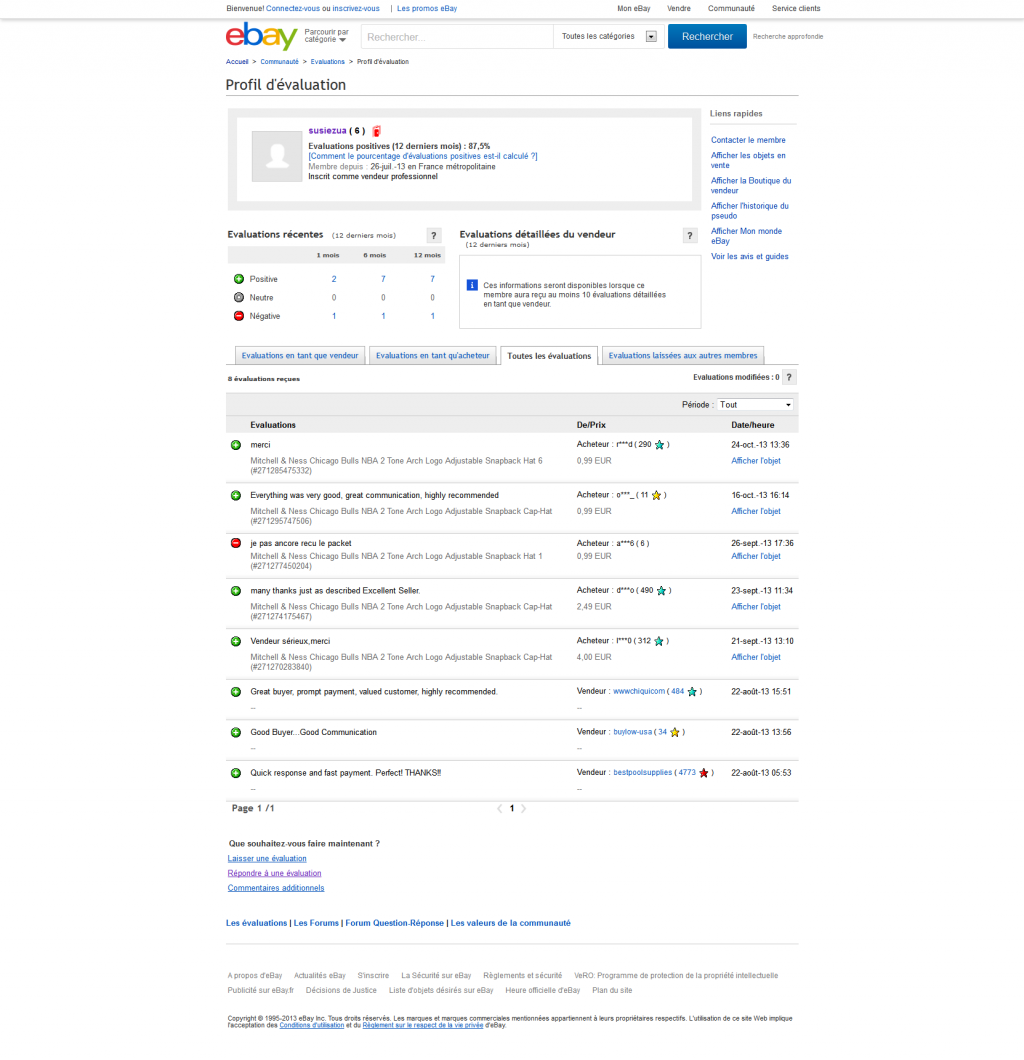Click page number 1 in pagination

click(512, 809)
